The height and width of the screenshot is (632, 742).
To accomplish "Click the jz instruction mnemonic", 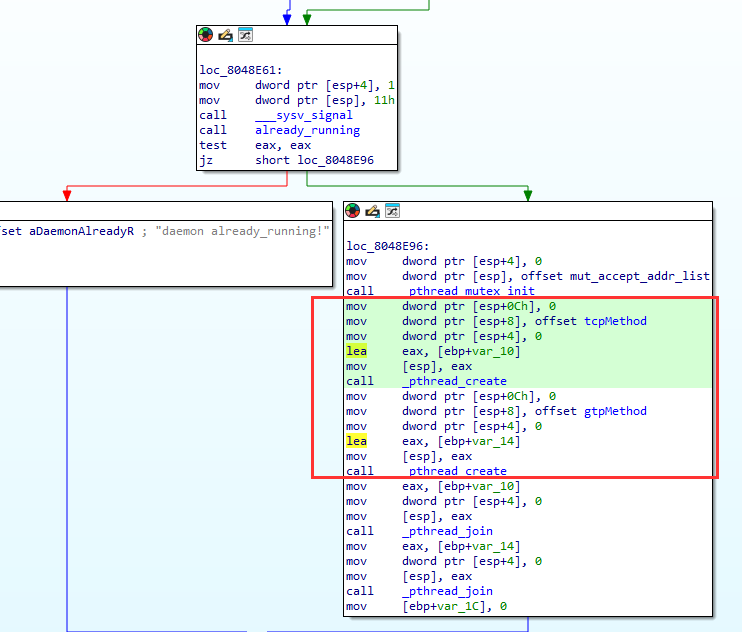I will (x=205, y=160).
